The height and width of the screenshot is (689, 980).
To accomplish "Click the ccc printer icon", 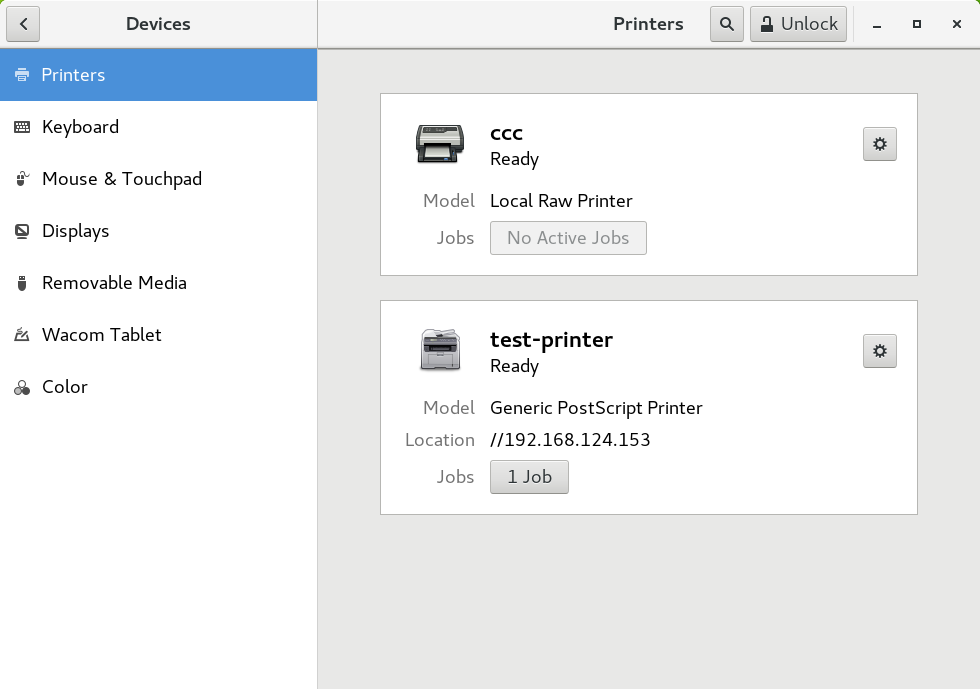I will pyautogui.click(x=440, y=143).
